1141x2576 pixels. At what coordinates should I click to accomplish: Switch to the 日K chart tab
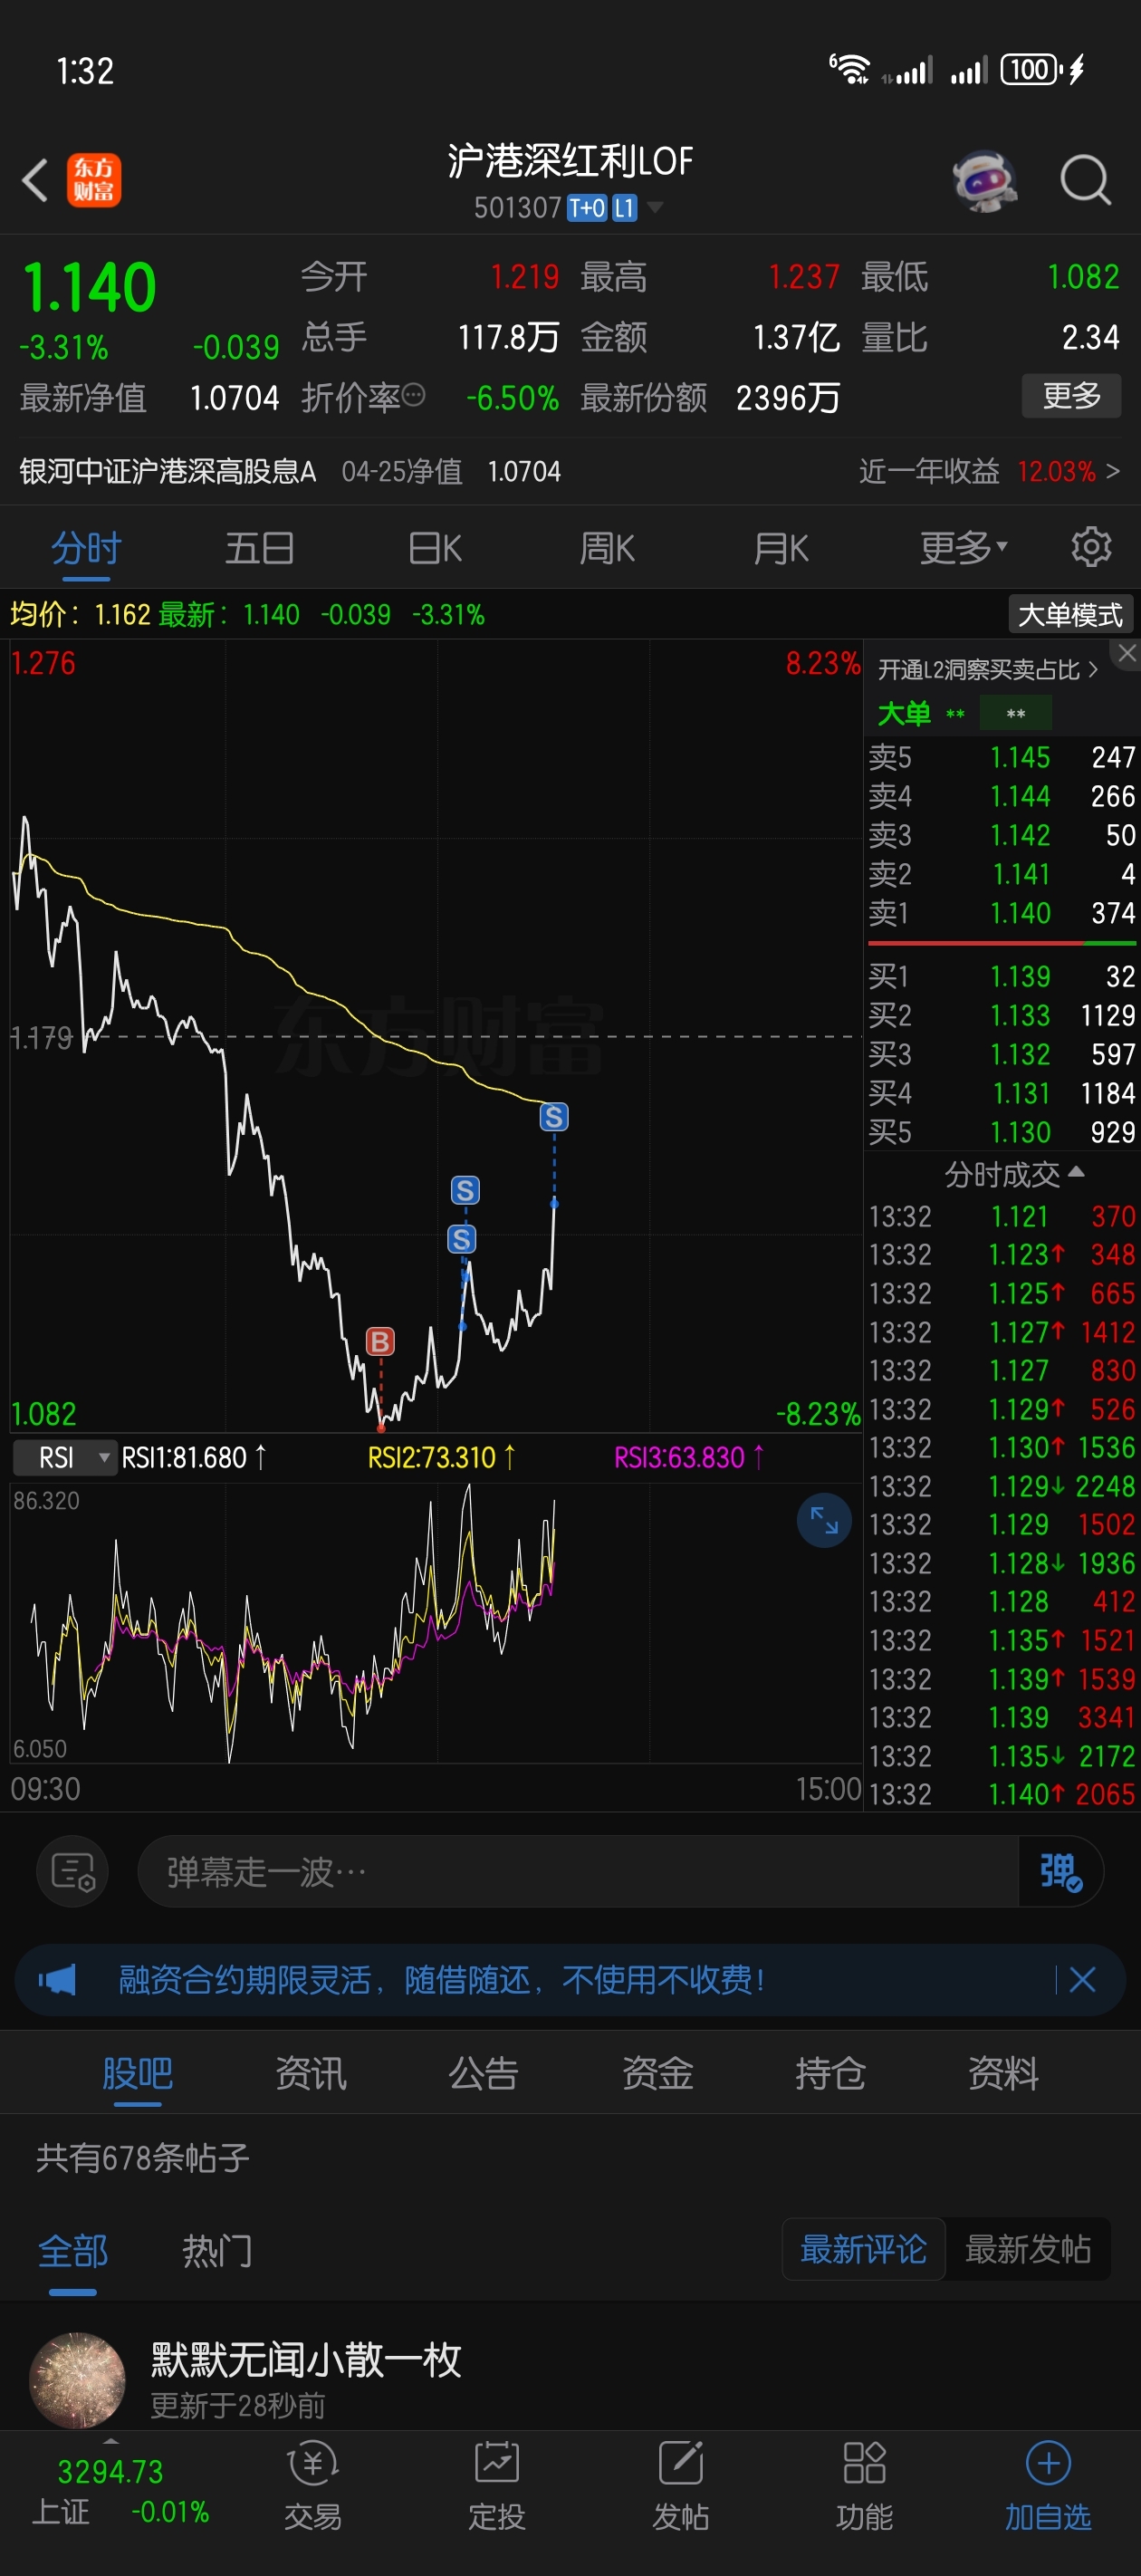tap(435, 547)
